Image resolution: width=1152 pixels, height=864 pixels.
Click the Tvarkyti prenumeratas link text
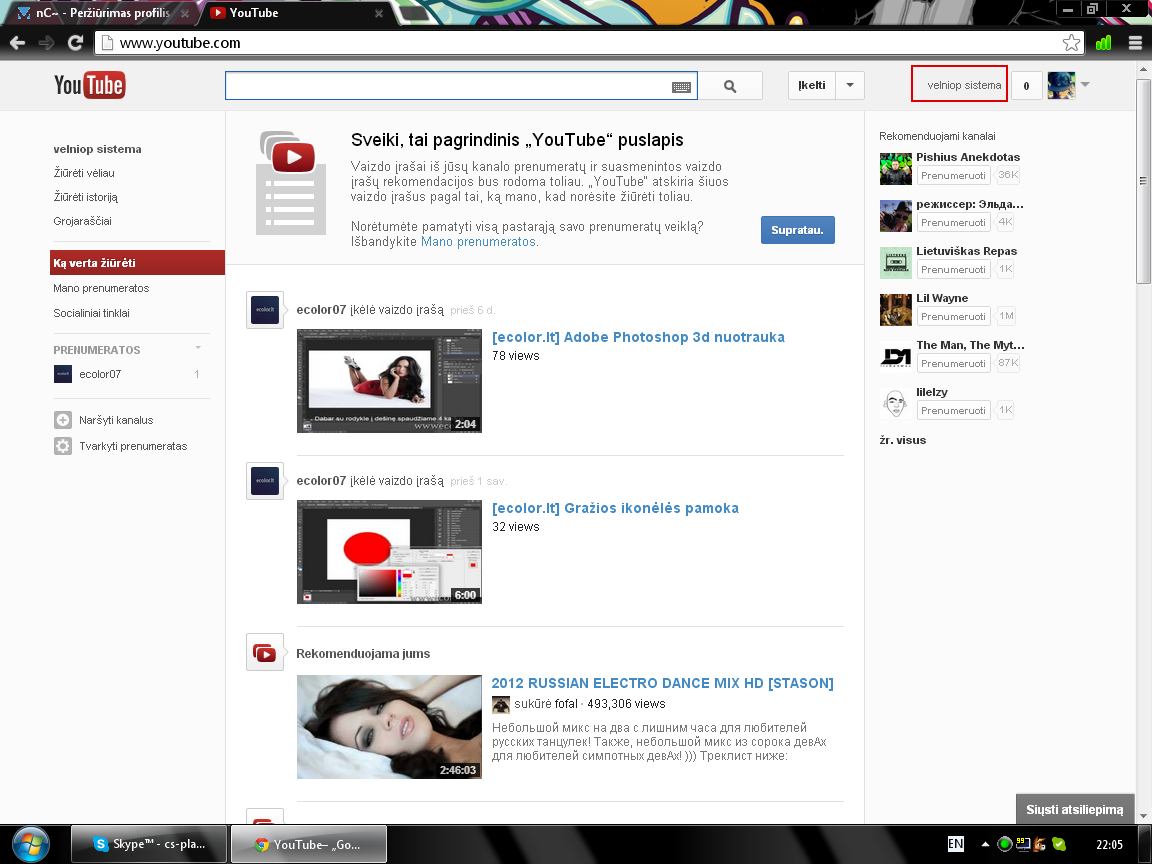point(133,446)
